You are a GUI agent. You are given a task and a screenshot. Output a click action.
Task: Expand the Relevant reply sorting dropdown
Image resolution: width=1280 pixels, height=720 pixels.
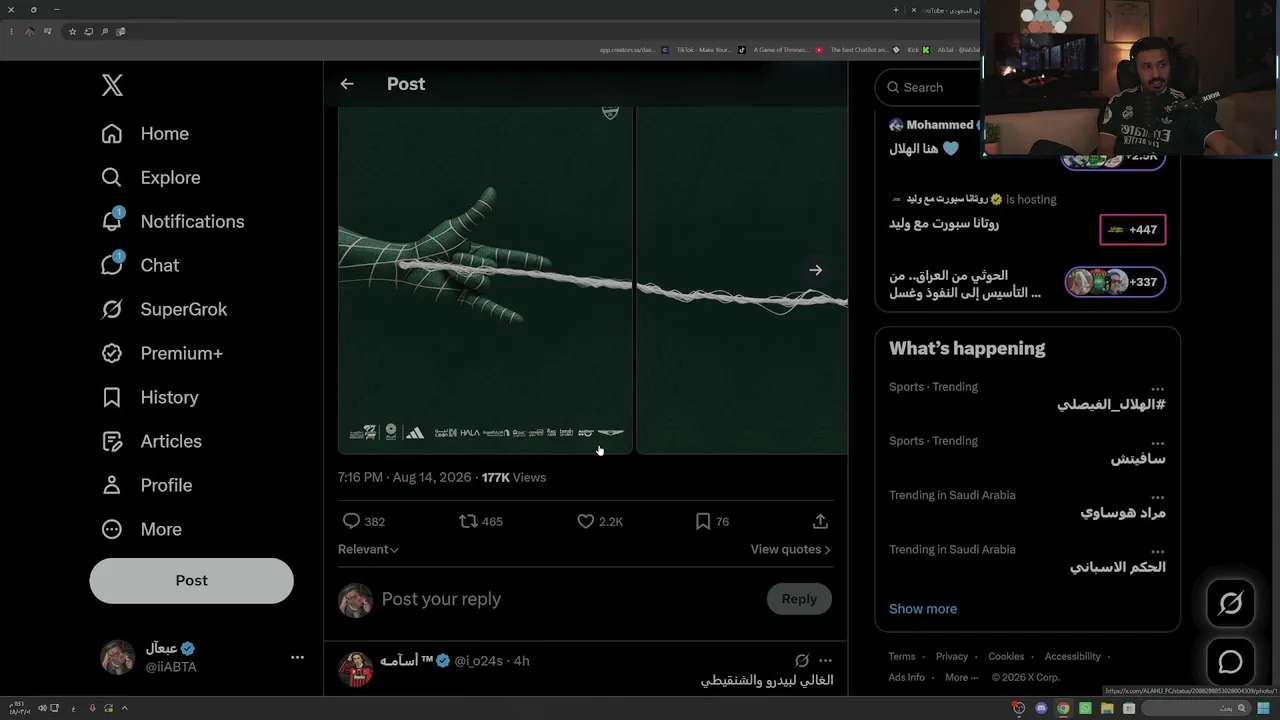pos(368,549)
